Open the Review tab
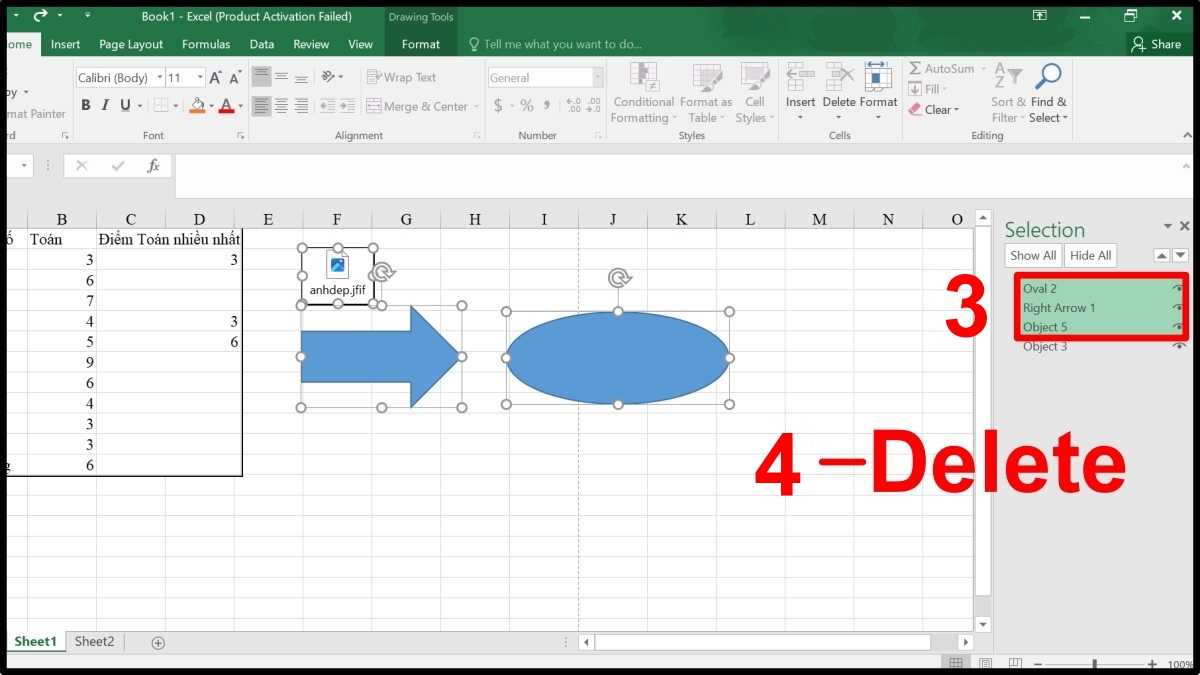Viewport: 1200px width, 675px height. 311,44
